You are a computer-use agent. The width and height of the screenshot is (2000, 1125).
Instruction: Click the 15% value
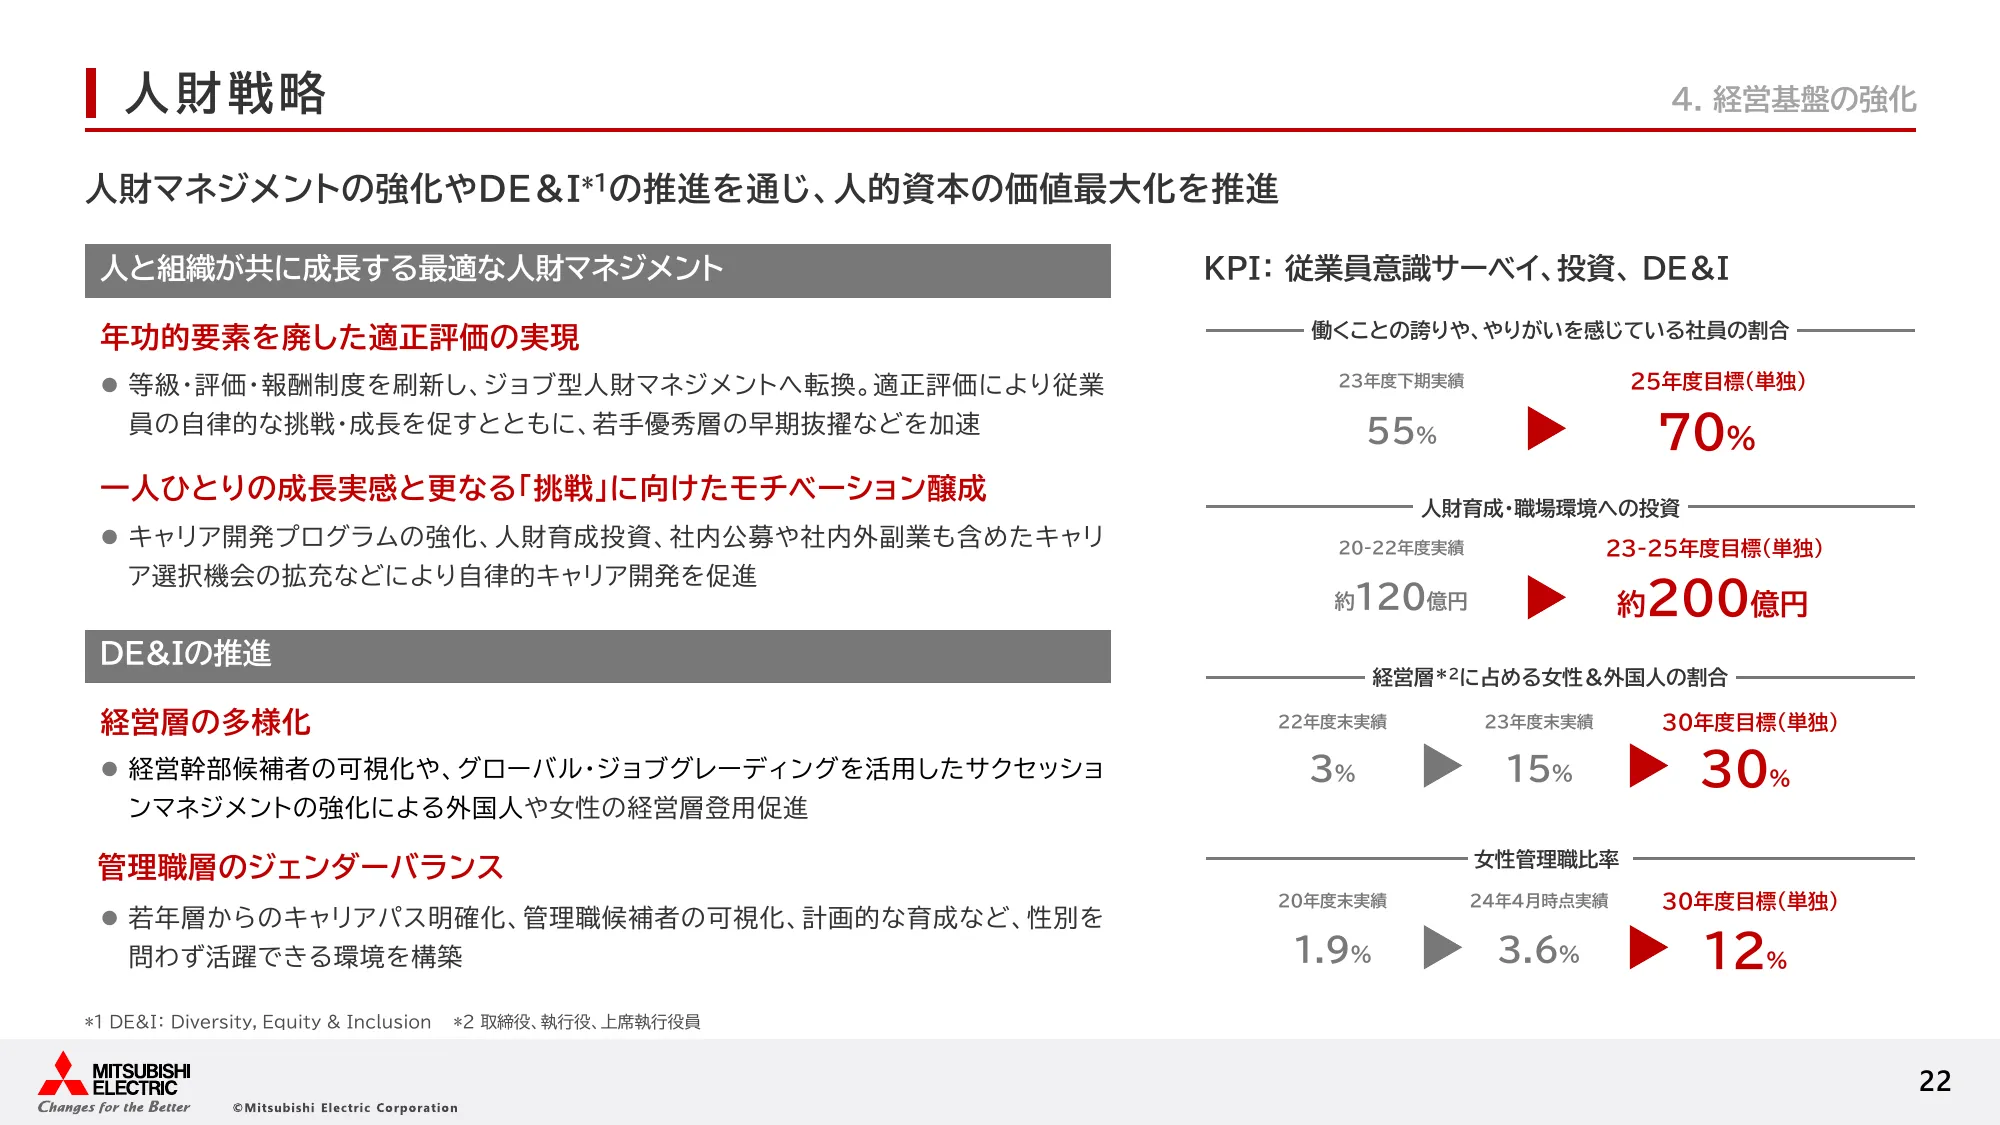[1539, 769]
